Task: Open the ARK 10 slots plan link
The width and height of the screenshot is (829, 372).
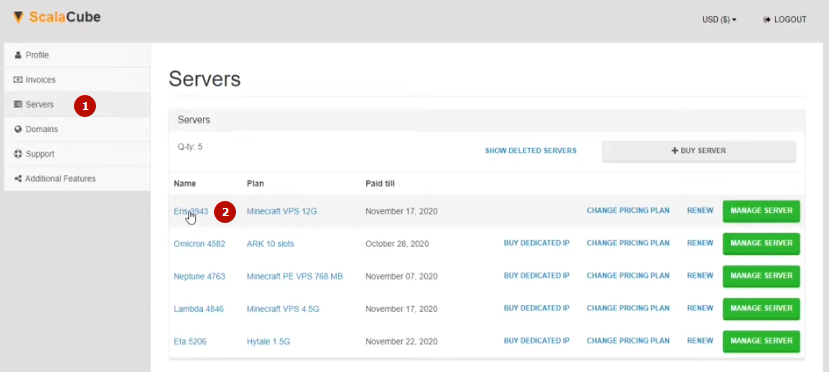Action: tap(270, 244)
